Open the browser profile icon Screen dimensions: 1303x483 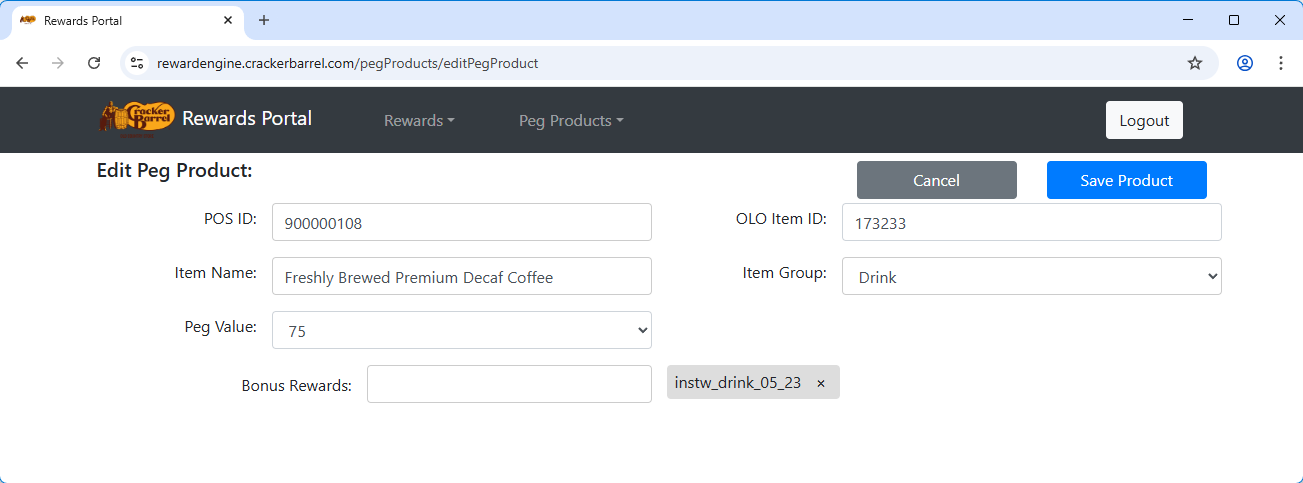1244,63
